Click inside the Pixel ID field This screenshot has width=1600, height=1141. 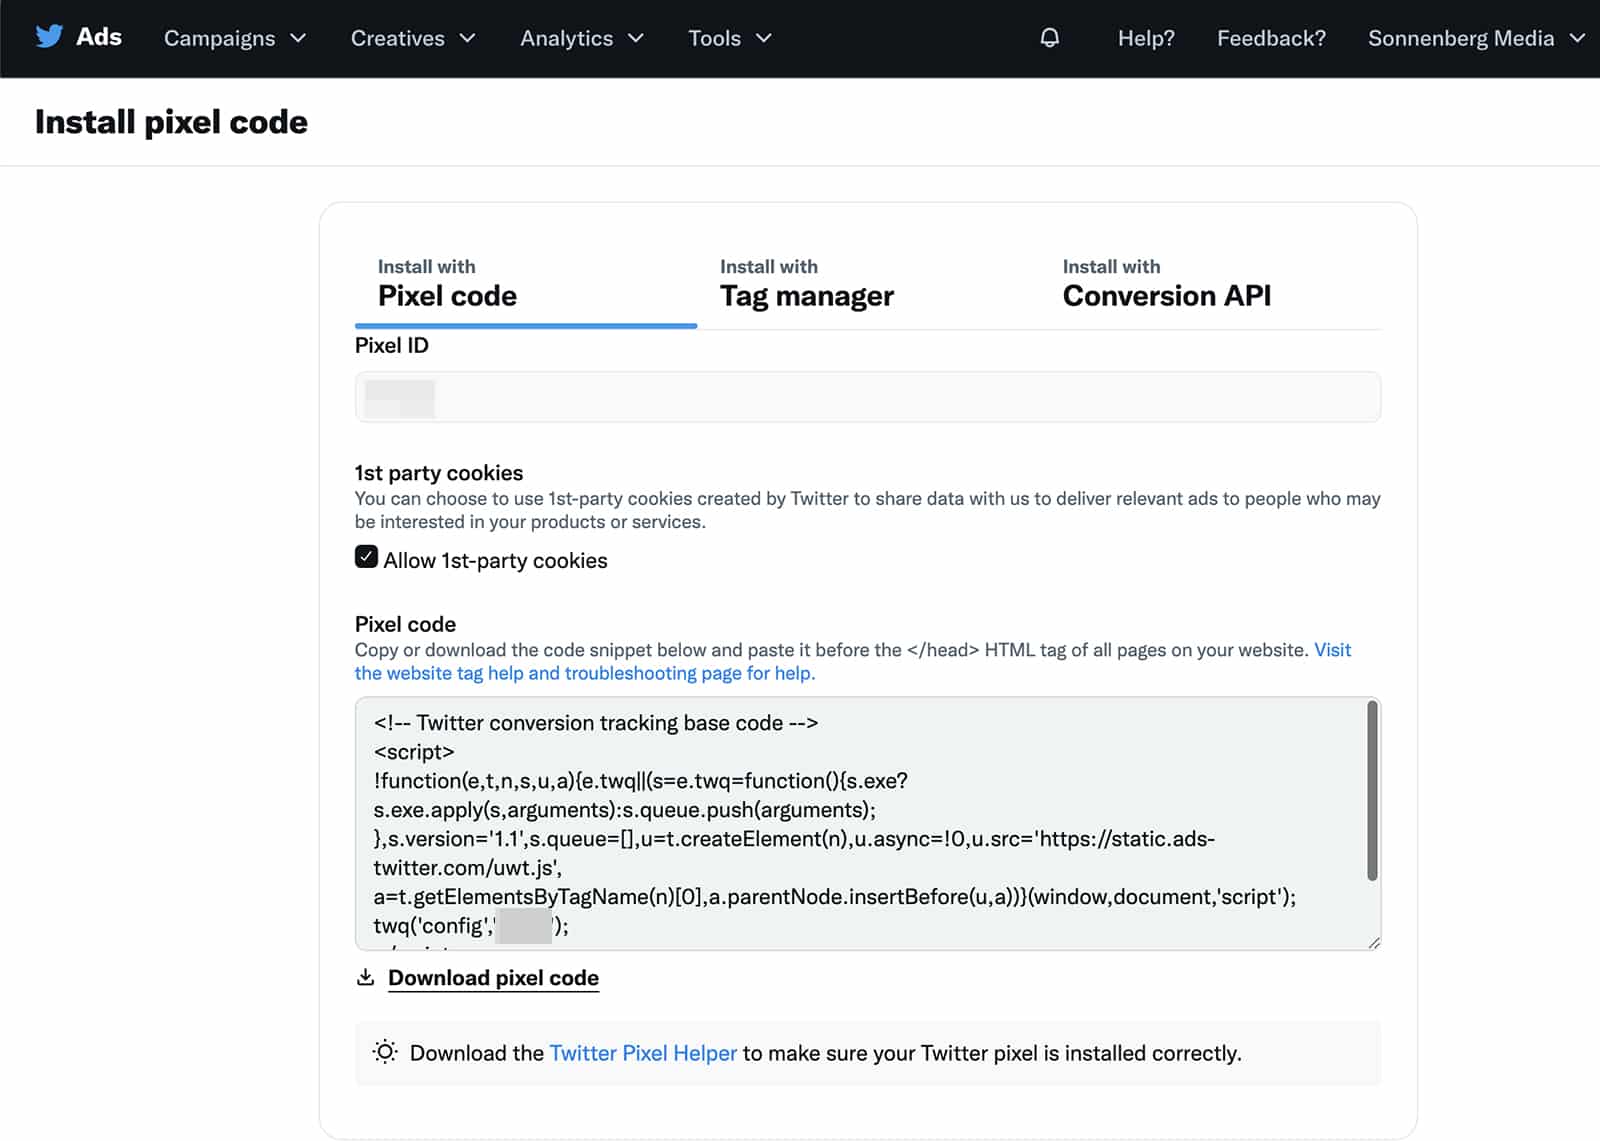[x=867, y=396]
